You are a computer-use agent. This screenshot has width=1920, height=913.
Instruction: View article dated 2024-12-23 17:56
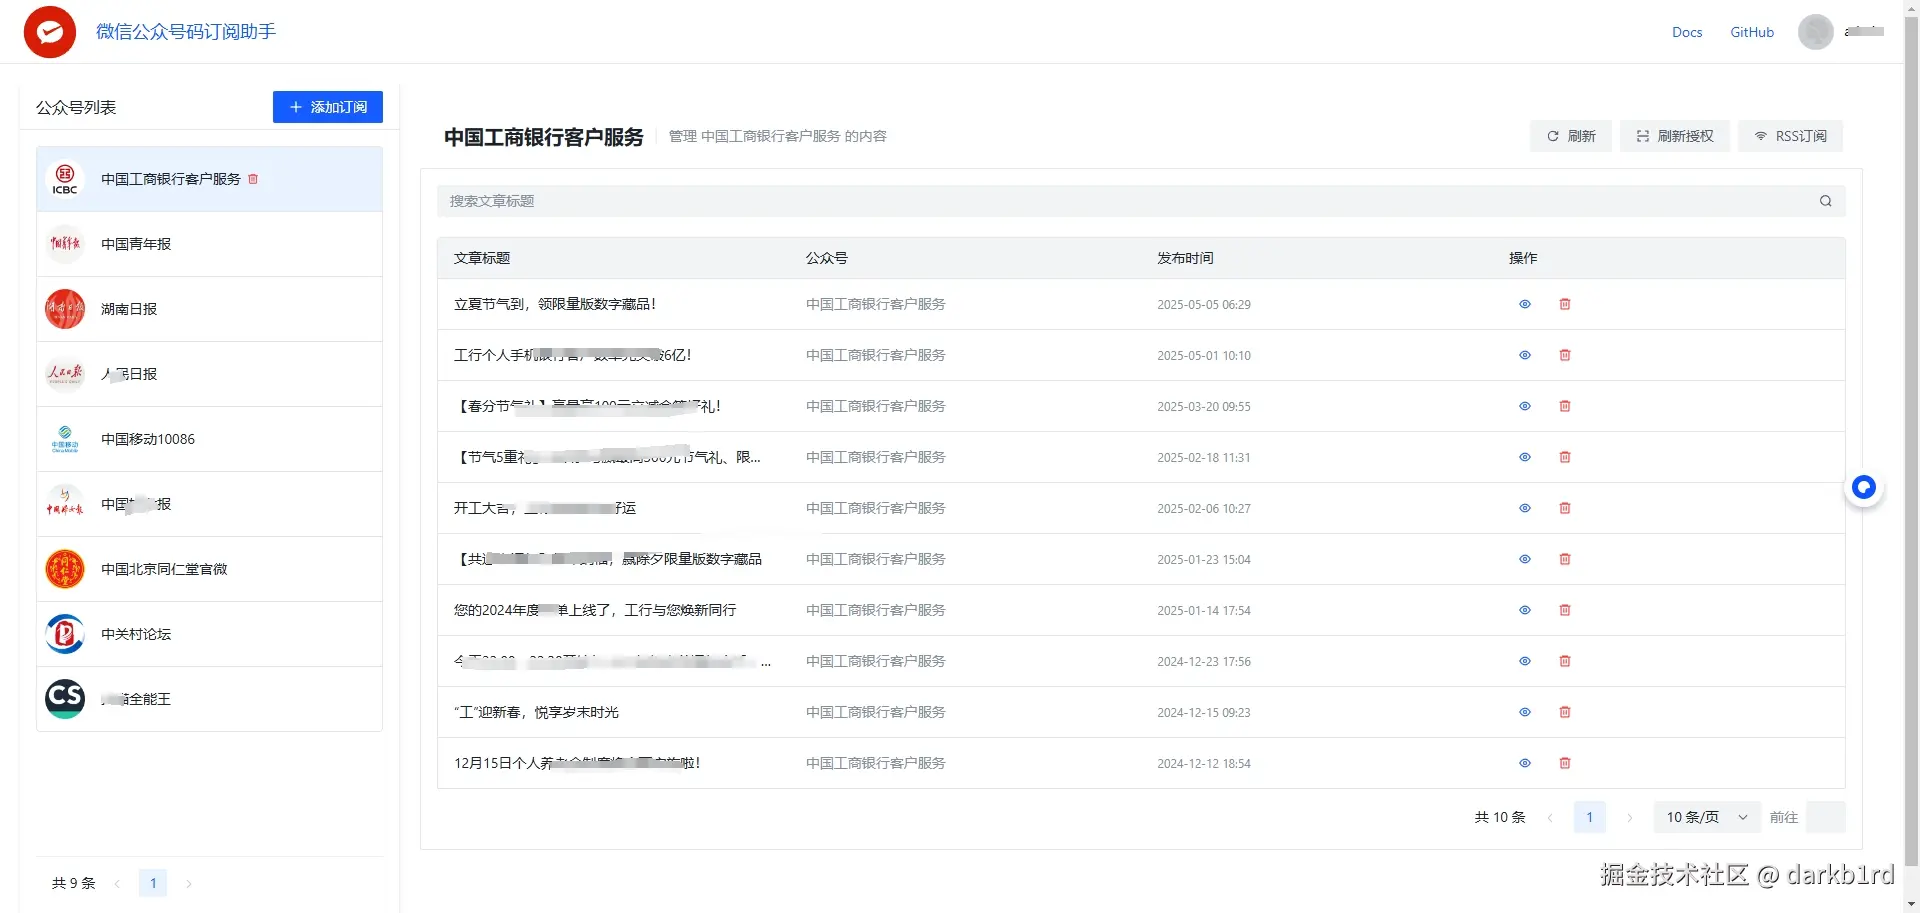coord(1525,661)
